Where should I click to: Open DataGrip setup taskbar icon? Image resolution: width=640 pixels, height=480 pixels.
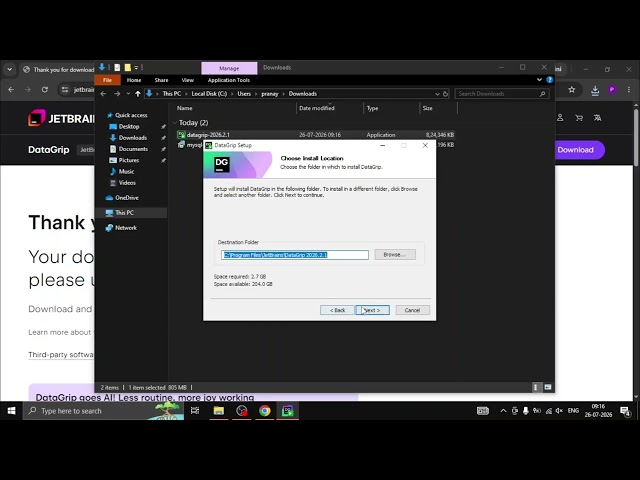(287, 411)
